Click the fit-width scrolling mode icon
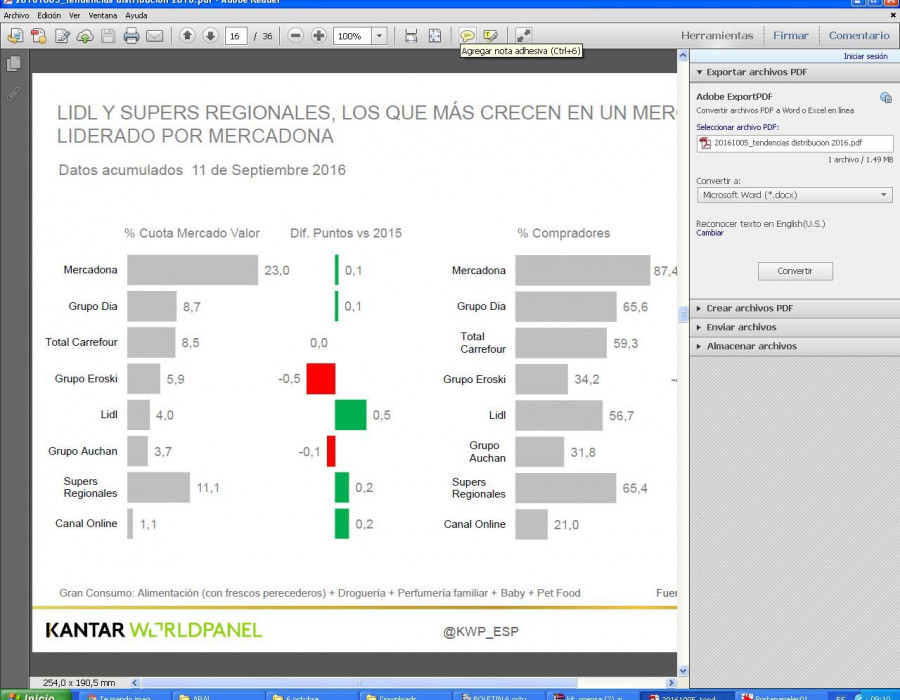 (411, 36)
